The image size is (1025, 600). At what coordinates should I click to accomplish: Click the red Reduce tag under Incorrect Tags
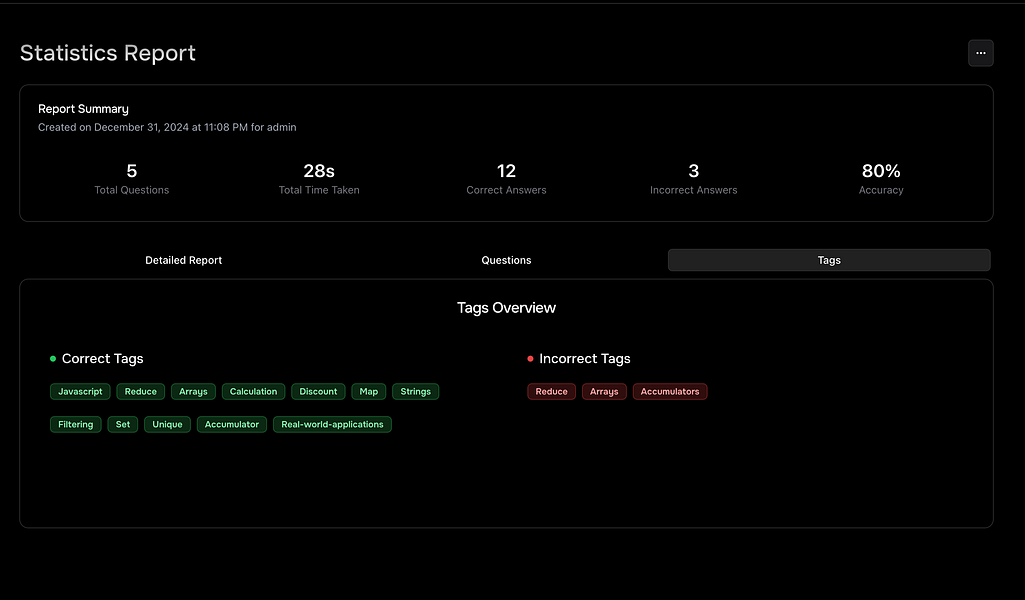pos(552,392)
